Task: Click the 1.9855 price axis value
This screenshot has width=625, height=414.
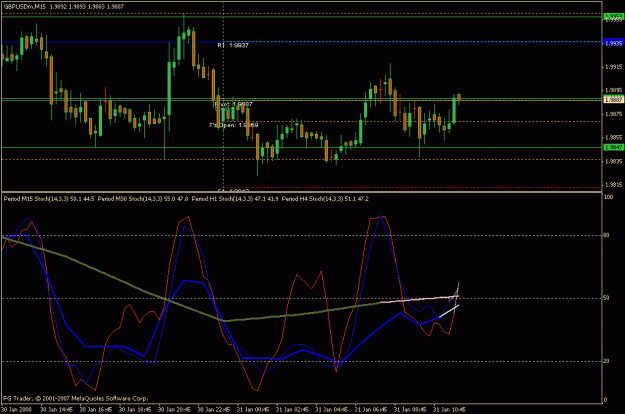Action: point(614,137)
